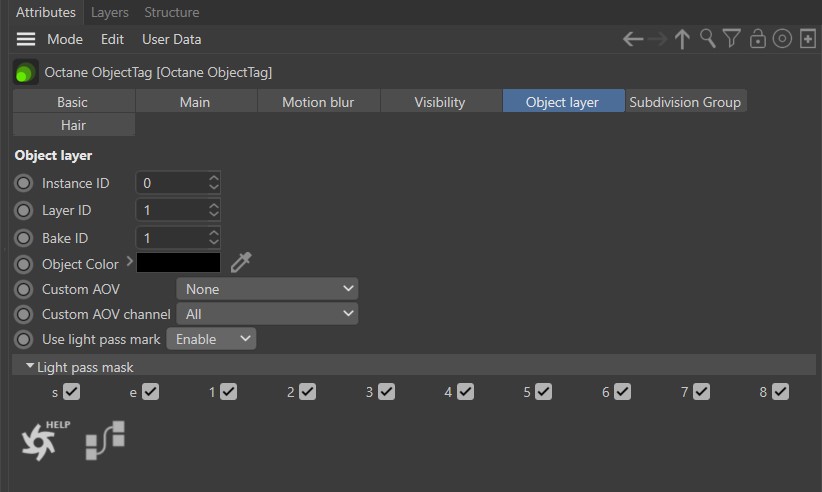Uncheck light pass mask 4 checkbox
Image resolution: width=822 pixels, height=492 pixels.
[466, 391]
